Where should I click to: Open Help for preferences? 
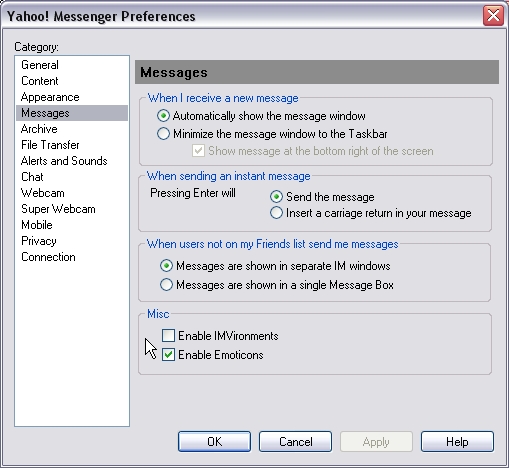(457, 442)
